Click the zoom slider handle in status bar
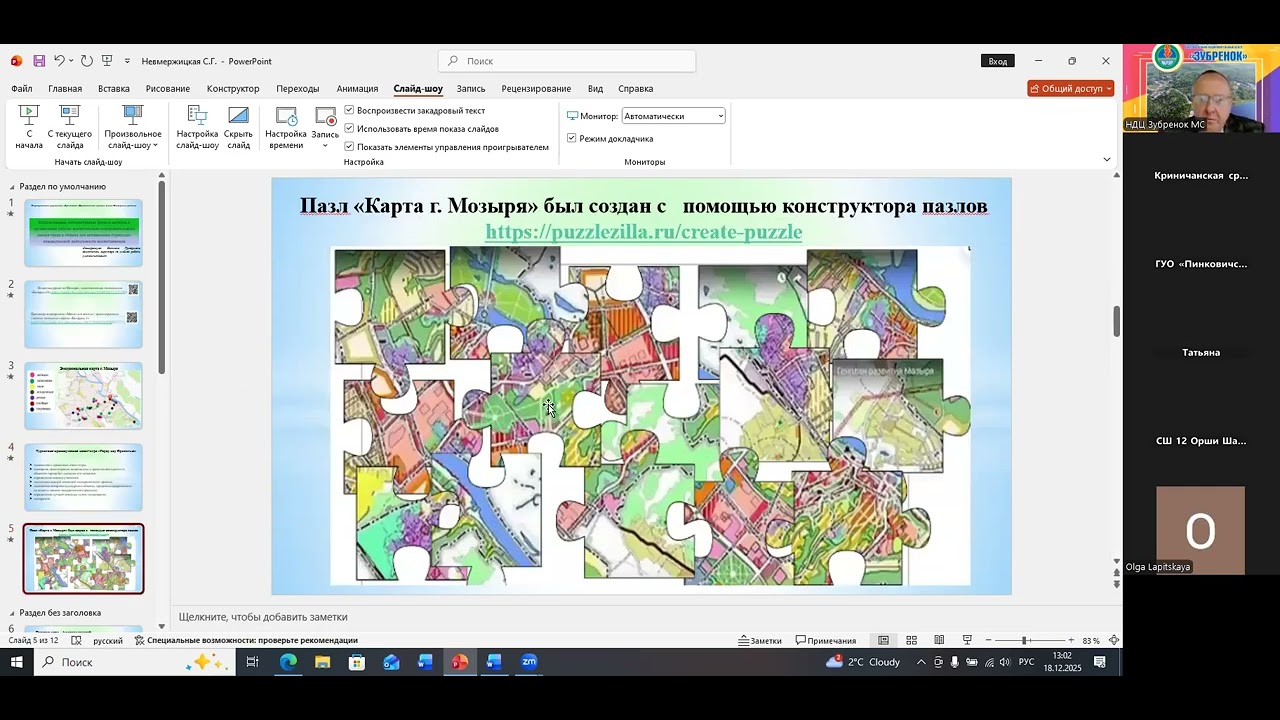This screenshot has height=720, width=1280. pos(1024,640)
